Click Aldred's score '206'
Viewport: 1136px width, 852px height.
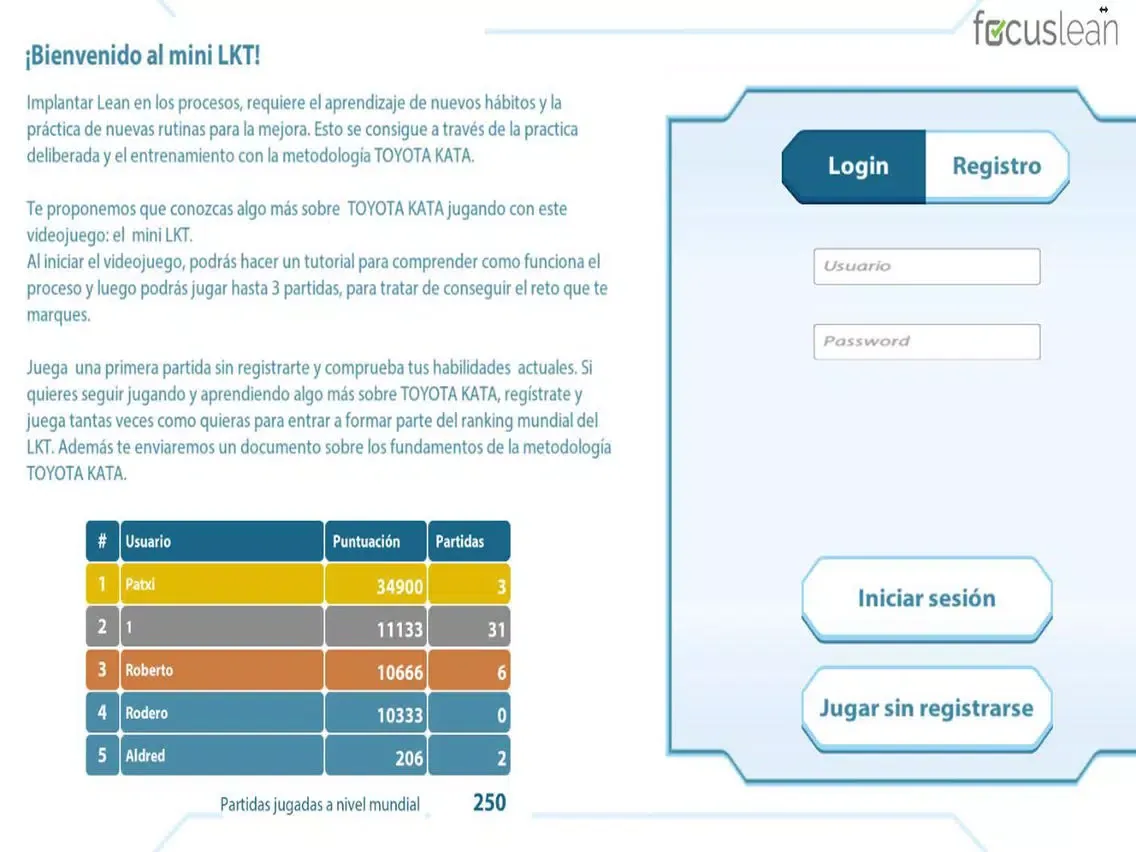(409, 758)
